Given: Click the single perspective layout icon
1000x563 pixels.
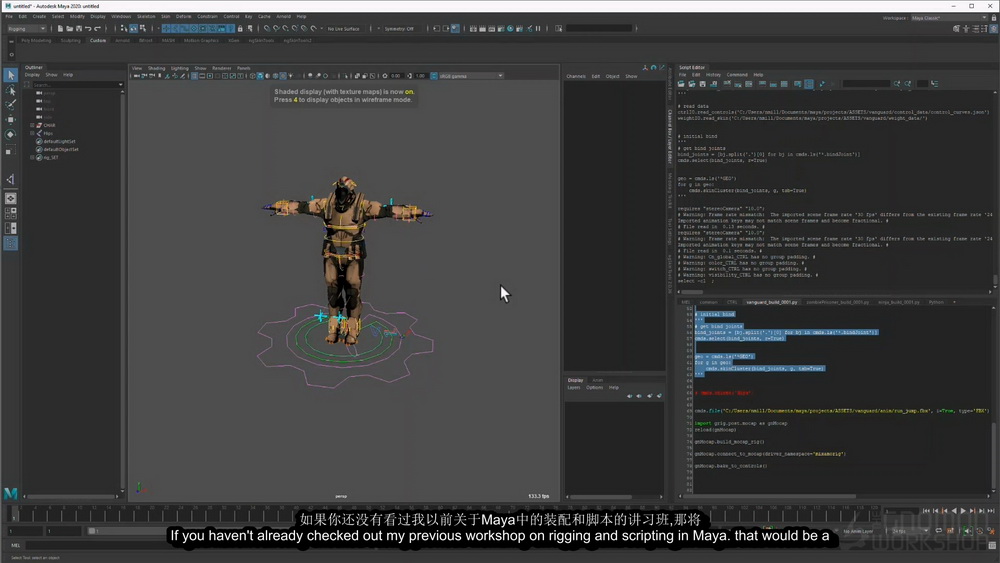Looking at the screenshot, I should coord(10,199).
